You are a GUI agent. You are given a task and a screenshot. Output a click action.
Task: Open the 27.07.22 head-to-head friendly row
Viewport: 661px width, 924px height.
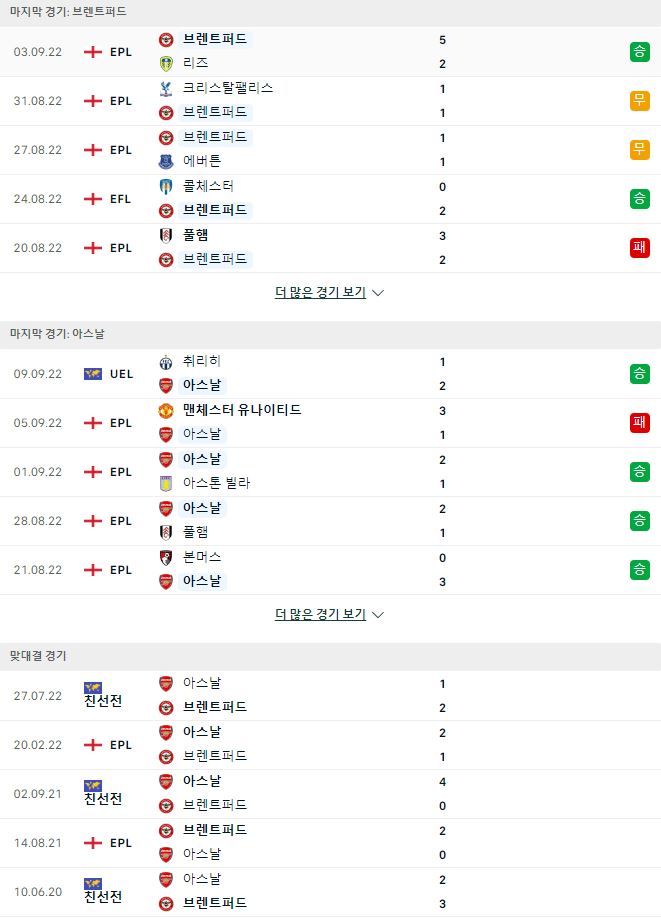(330, 695)
